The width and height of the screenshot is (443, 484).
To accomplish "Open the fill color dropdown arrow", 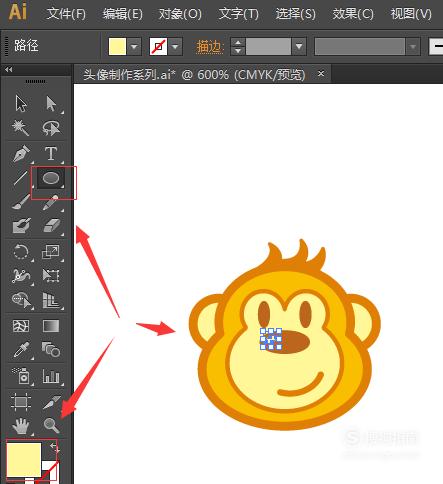I will pyautogui.click(x=134, y=46).
